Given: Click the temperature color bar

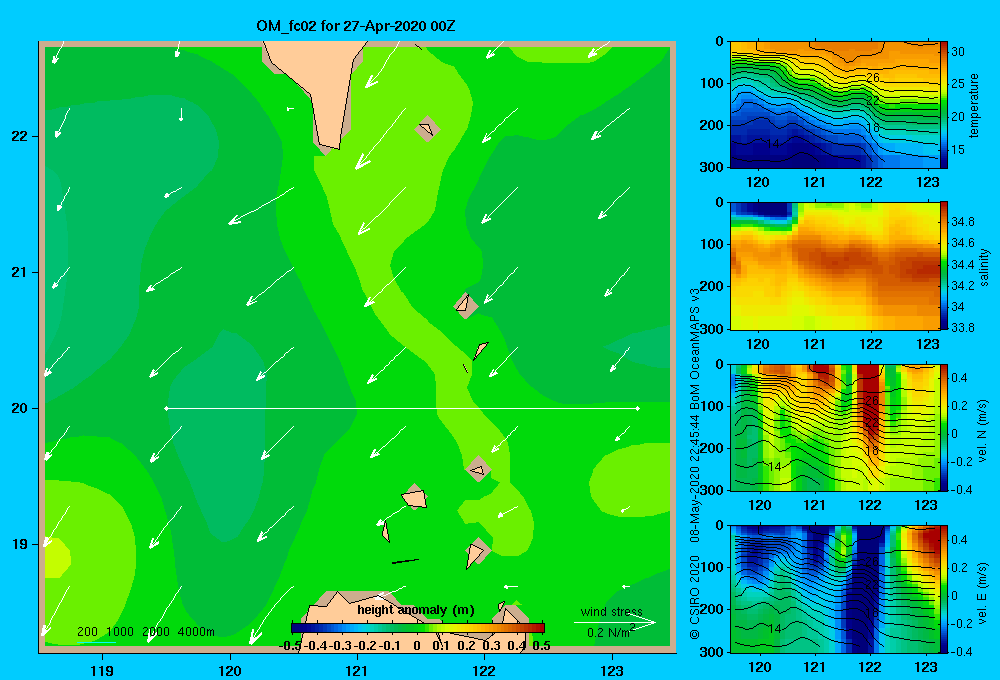Looking at the screenshot, I should point(944,105).
